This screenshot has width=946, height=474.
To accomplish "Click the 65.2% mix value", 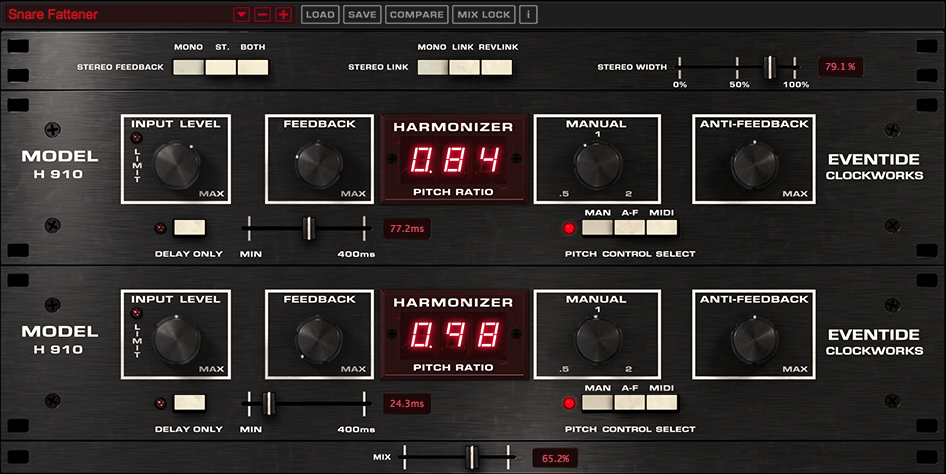I will click(556, 458).
